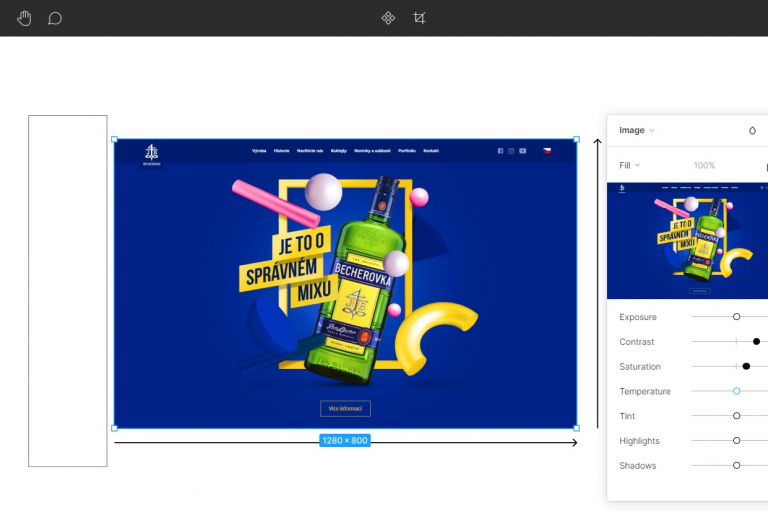The width and height of the screenshot is (768, 512).
Task: Click Novinky a události nav item
Action: click(372, 151)
